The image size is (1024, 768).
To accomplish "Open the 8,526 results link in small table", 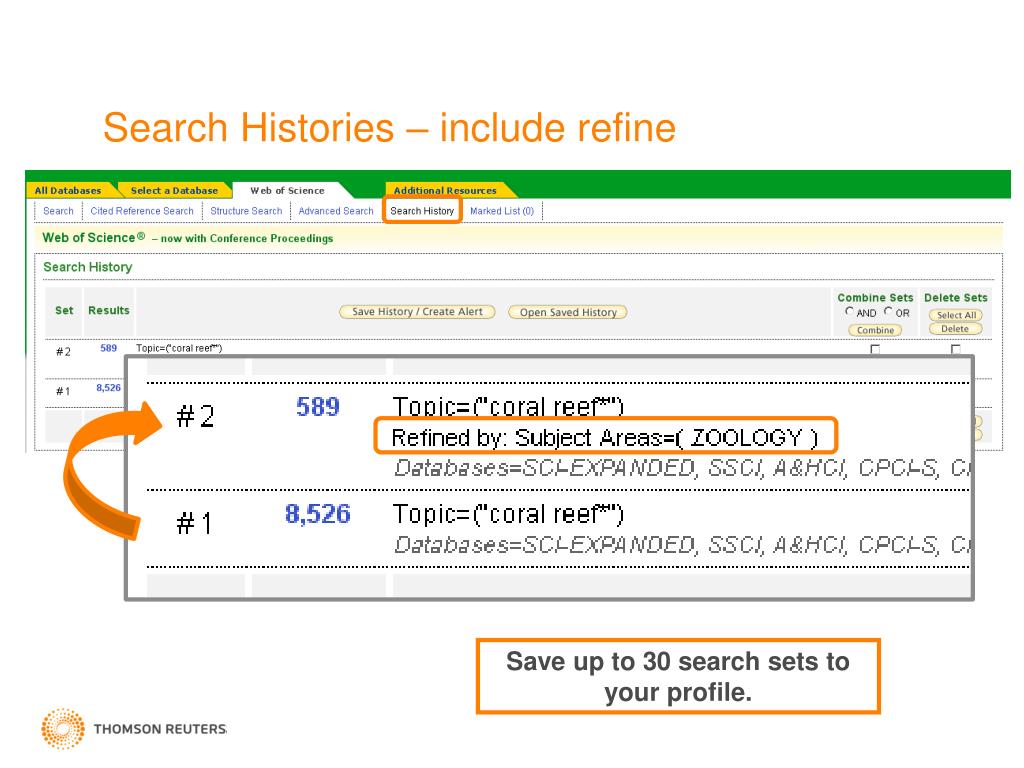I will click(108, 387).
